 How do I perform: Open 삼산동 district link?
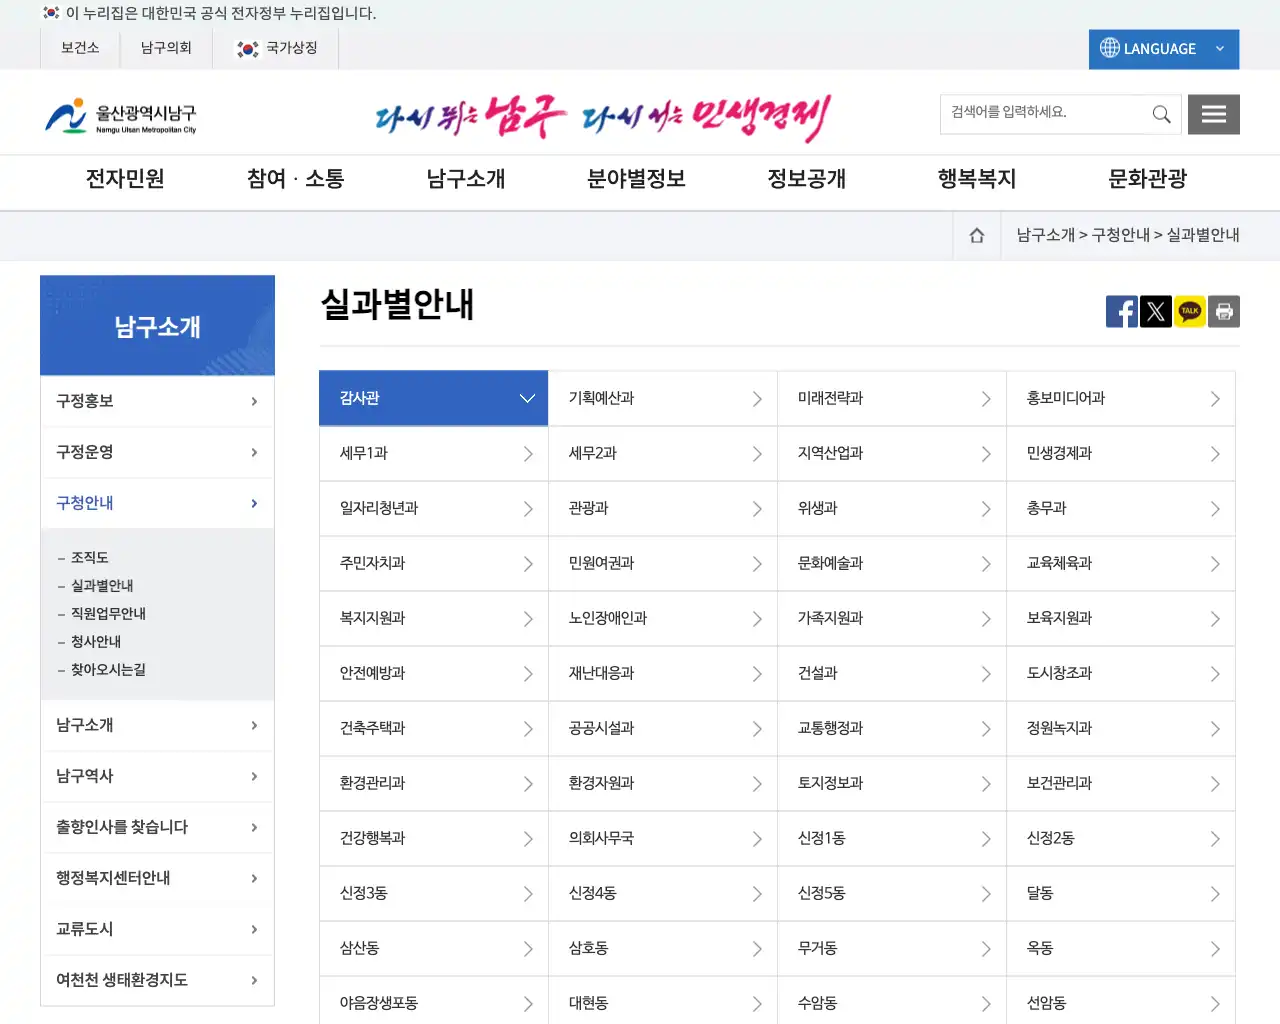(x=433, y=948)
